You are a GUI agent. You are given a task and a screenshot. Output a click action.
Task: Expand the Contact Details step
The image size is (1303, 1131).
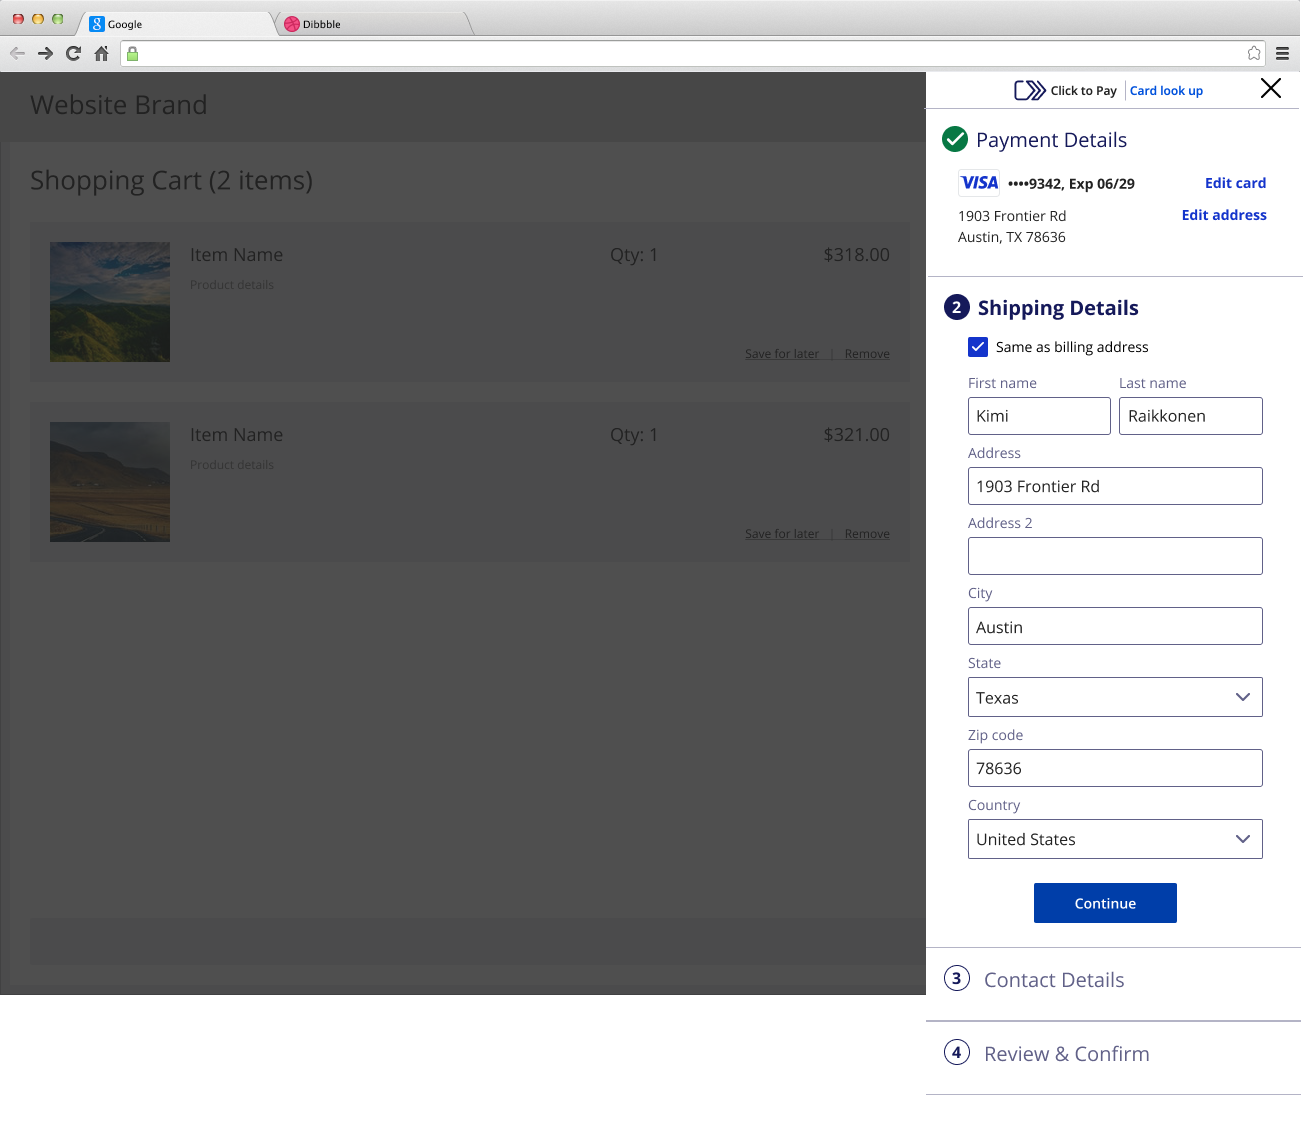coord(1053,980)
